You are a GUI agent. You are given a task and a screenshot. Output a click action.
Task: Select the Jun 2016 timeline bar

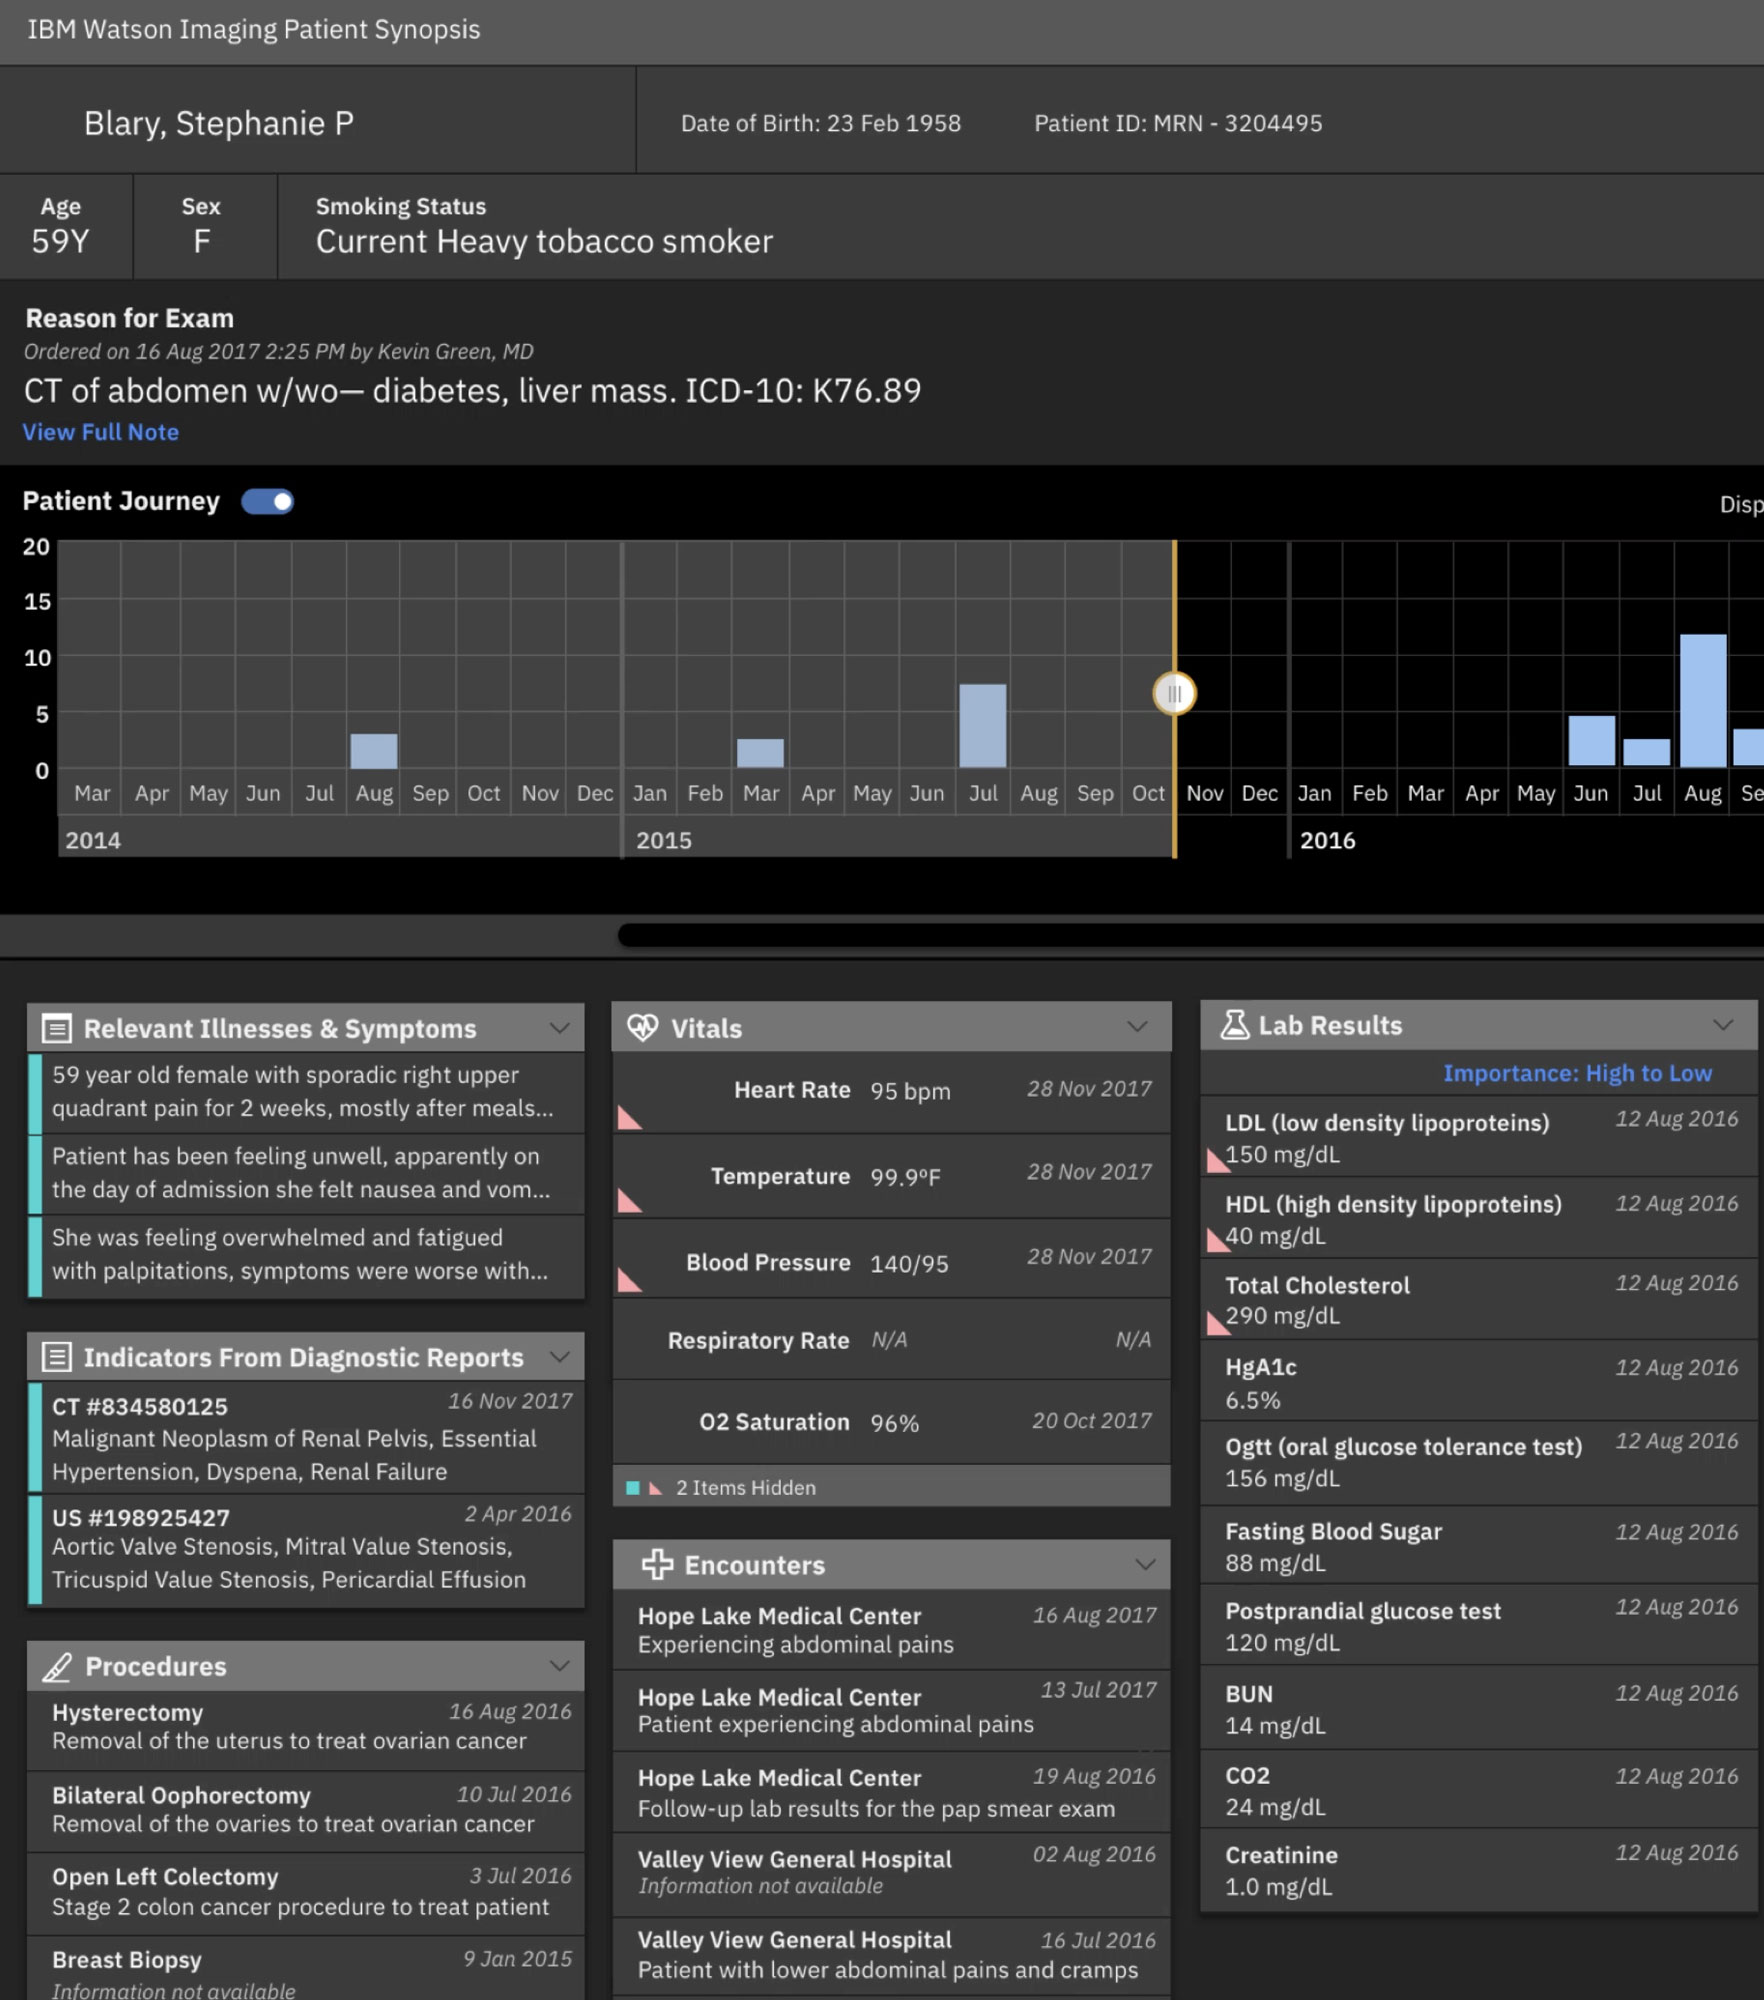click(x=1591, y=741)
